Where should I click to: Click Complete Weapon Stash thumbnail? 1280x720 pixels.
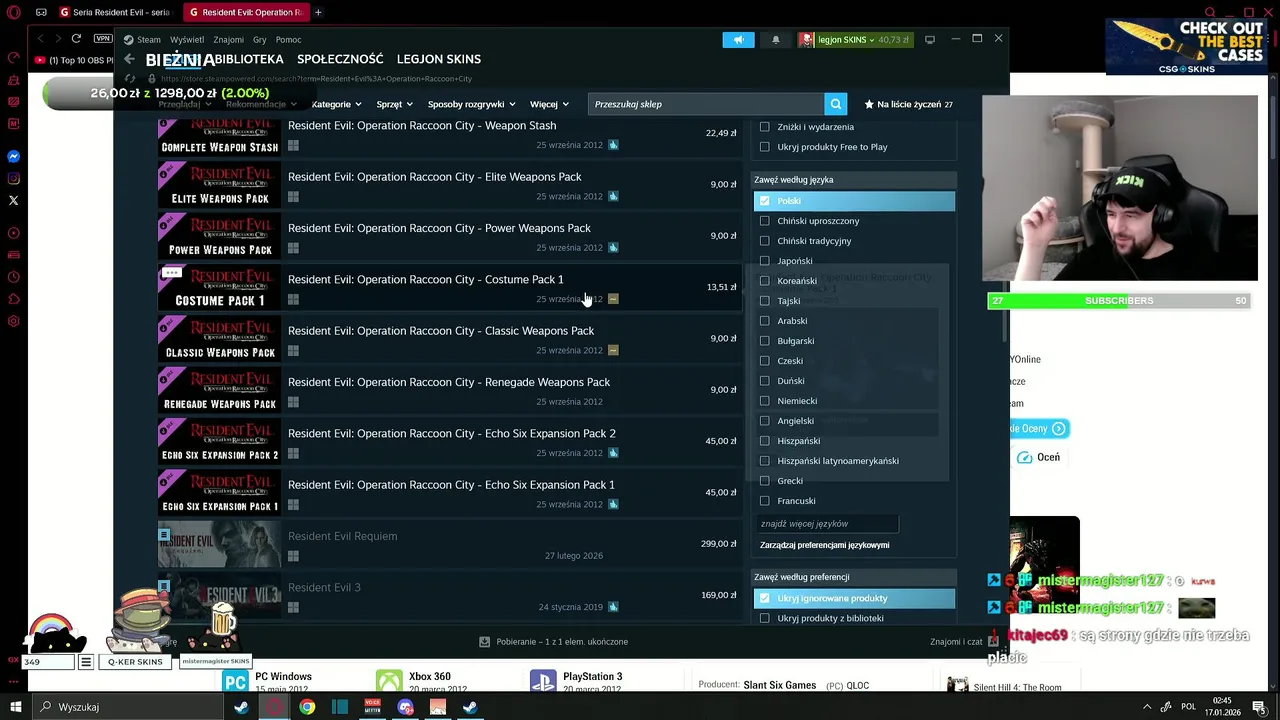pyautogui.click(x=219, y=136)
